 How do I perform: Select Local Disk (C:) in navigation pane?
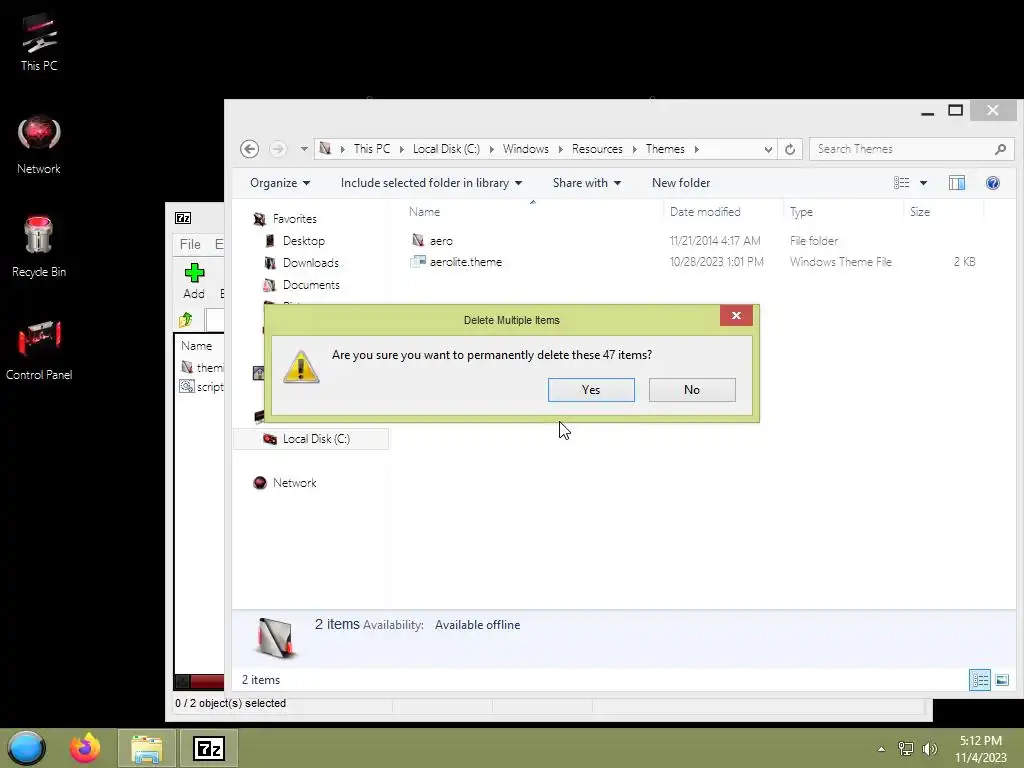click(x=311, y=439)
